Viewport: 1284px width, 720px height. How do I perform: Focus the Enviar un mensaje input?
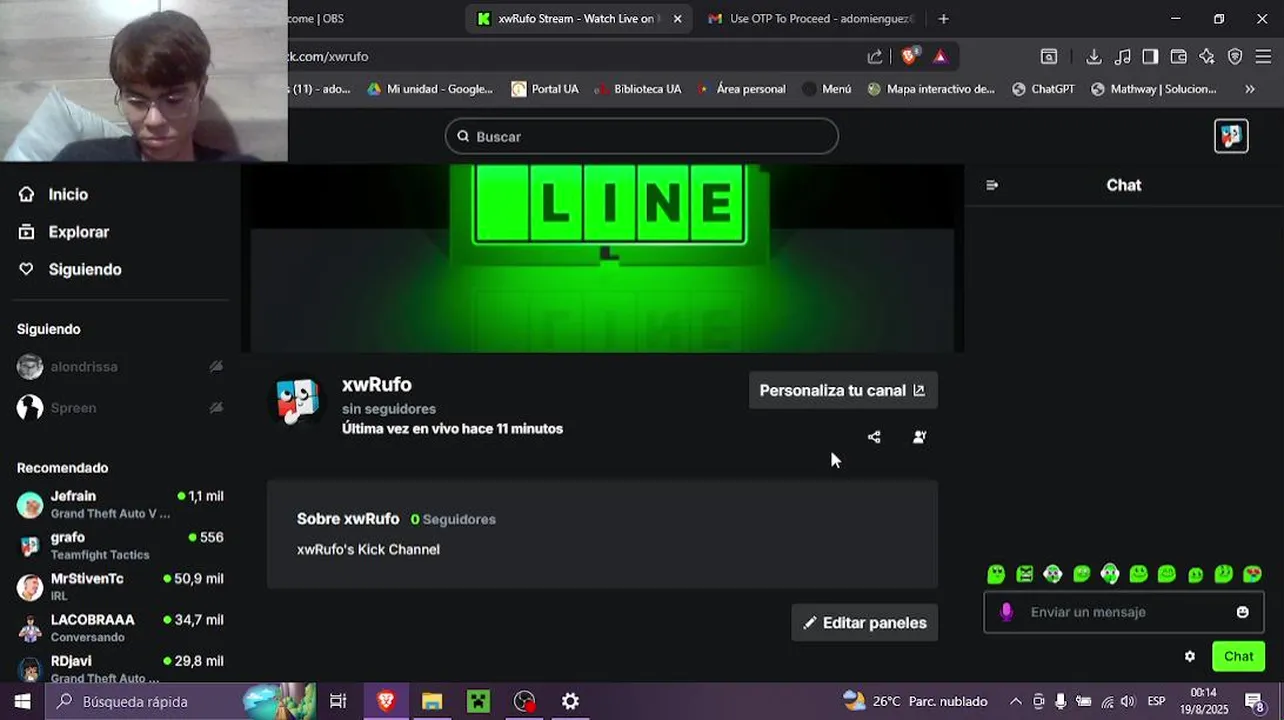(1124, 612)
